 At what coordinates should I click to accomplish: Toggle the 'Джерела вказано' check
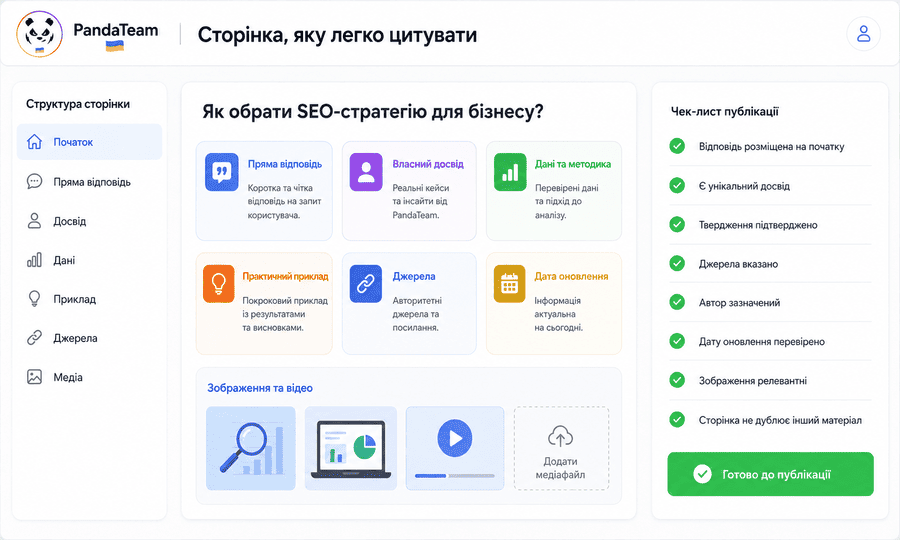tap(677, 263)
